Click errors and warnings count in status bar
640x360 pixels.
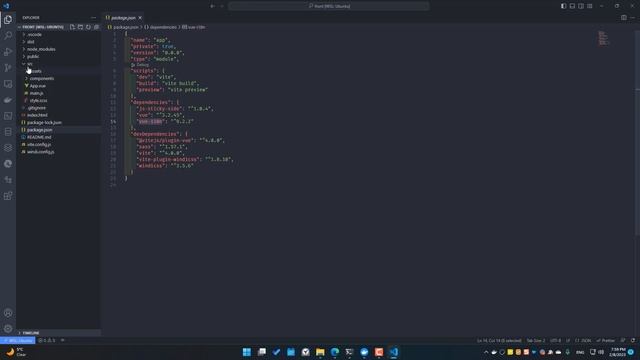coord(47,340)
